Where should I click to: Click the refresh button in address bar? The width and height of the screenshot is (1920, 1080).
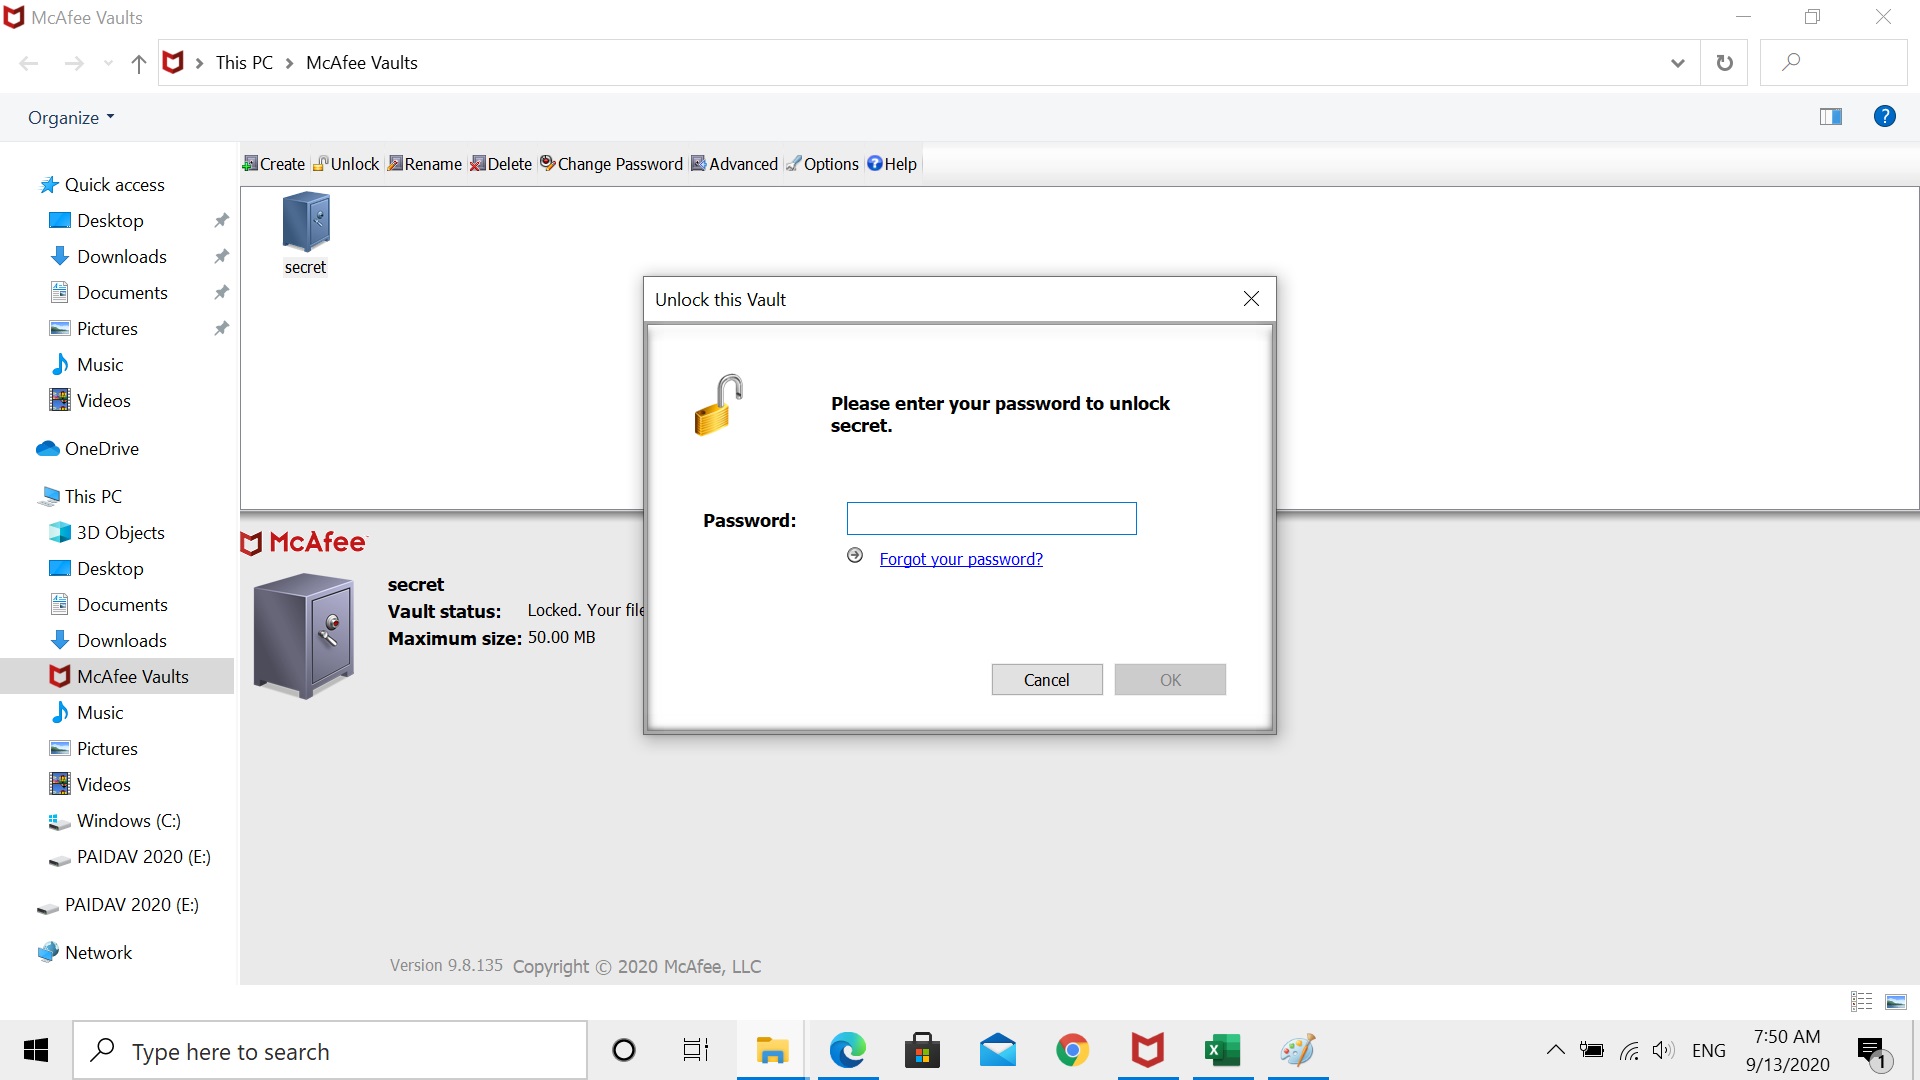[x=1724, y=63]
